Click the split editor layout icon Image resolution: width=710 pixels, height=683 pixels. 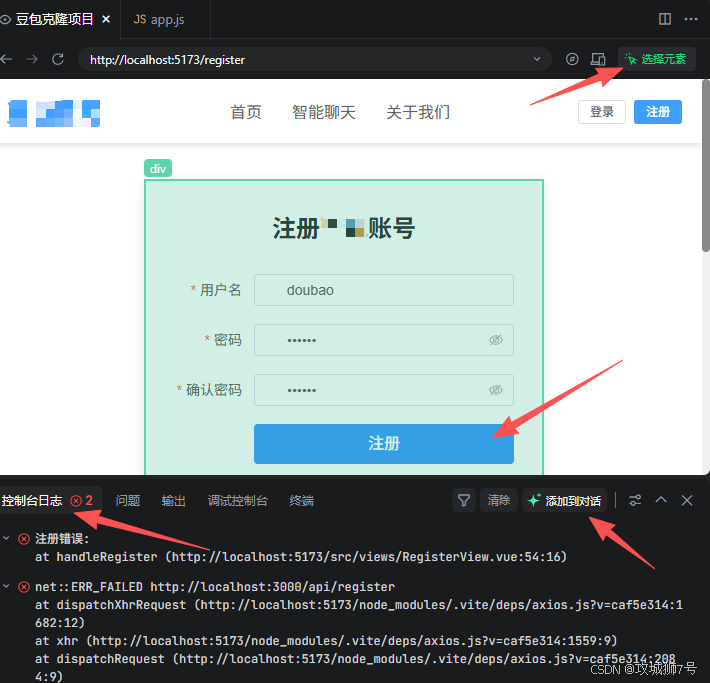[x=665, y=19]
